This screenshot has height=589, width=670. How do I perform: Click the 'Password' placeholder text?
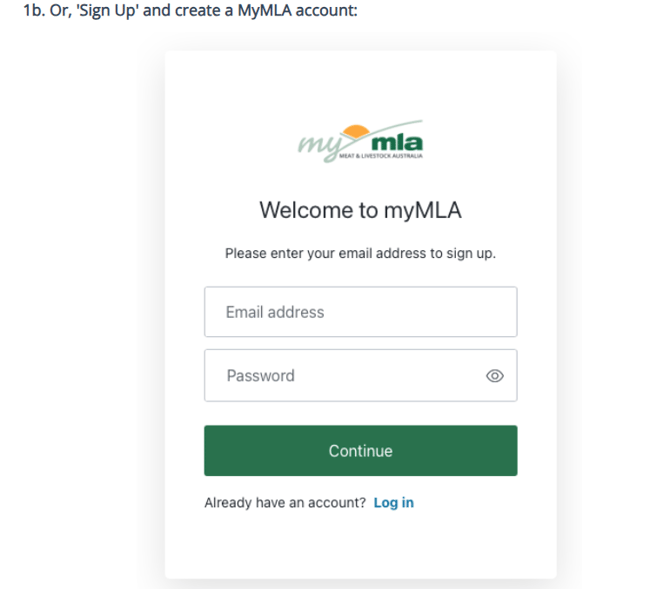[260, 376]
